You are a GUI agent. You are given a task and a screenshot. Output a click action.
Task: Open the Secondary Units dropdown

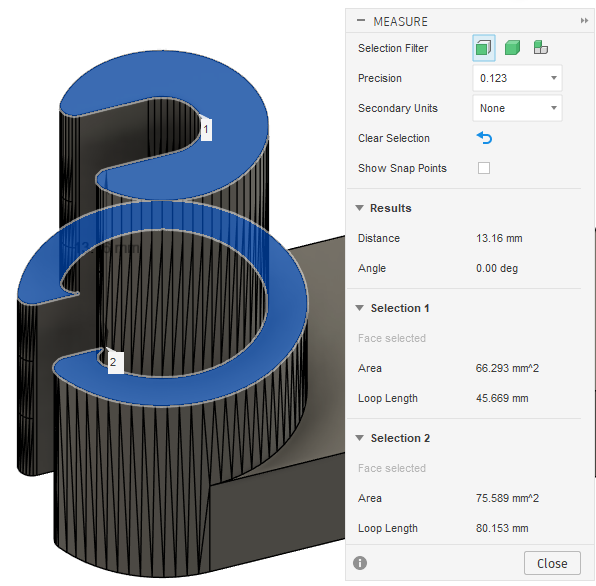tap(517, 108)
